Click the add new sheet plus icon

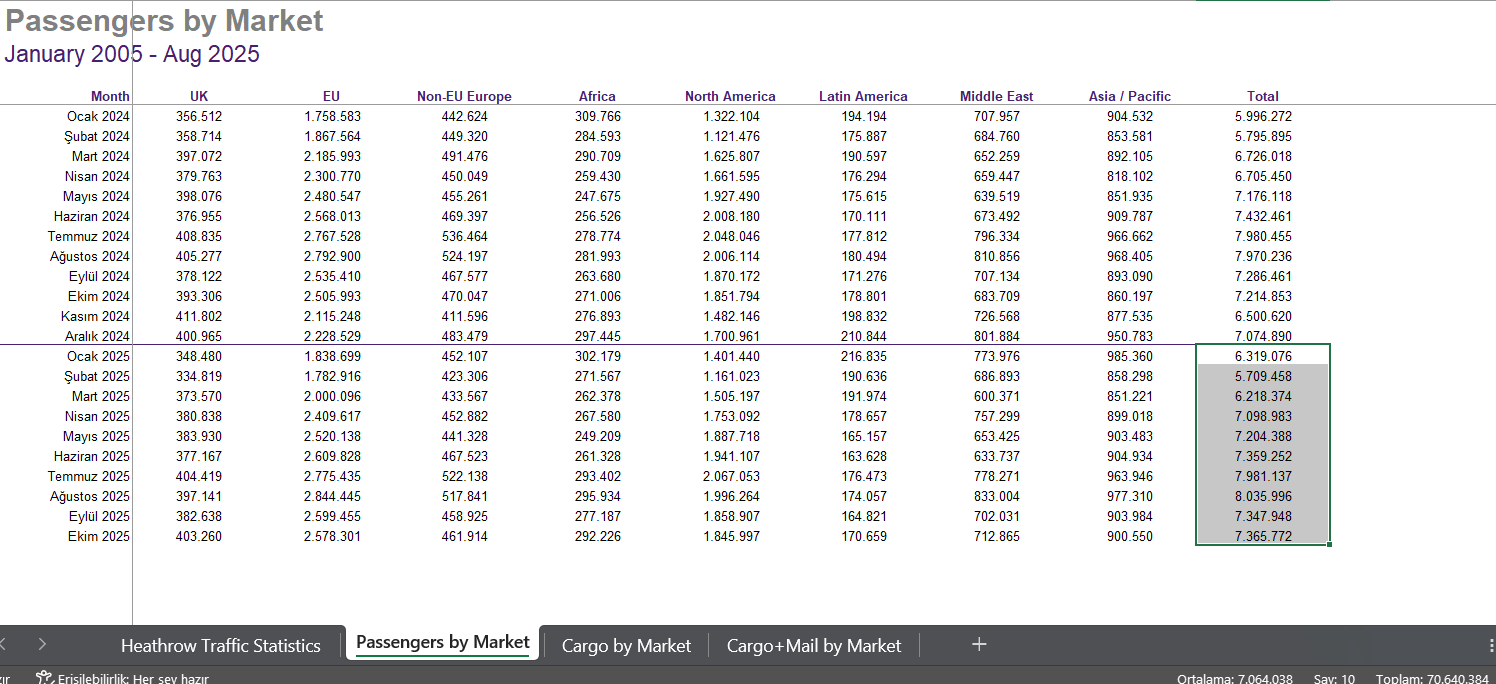(979, 645)
